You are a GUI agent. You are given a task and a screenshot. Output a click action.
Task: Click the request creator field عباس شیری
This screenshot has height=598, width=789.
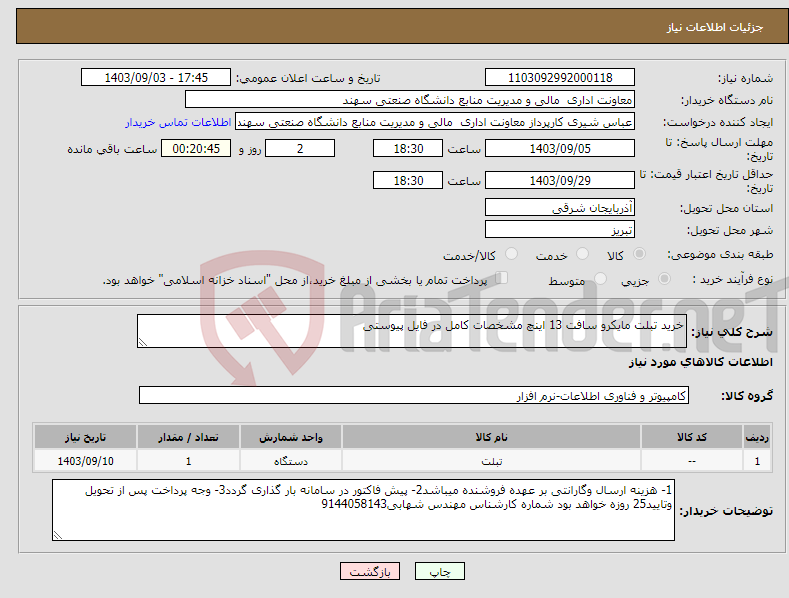[435, 122]
